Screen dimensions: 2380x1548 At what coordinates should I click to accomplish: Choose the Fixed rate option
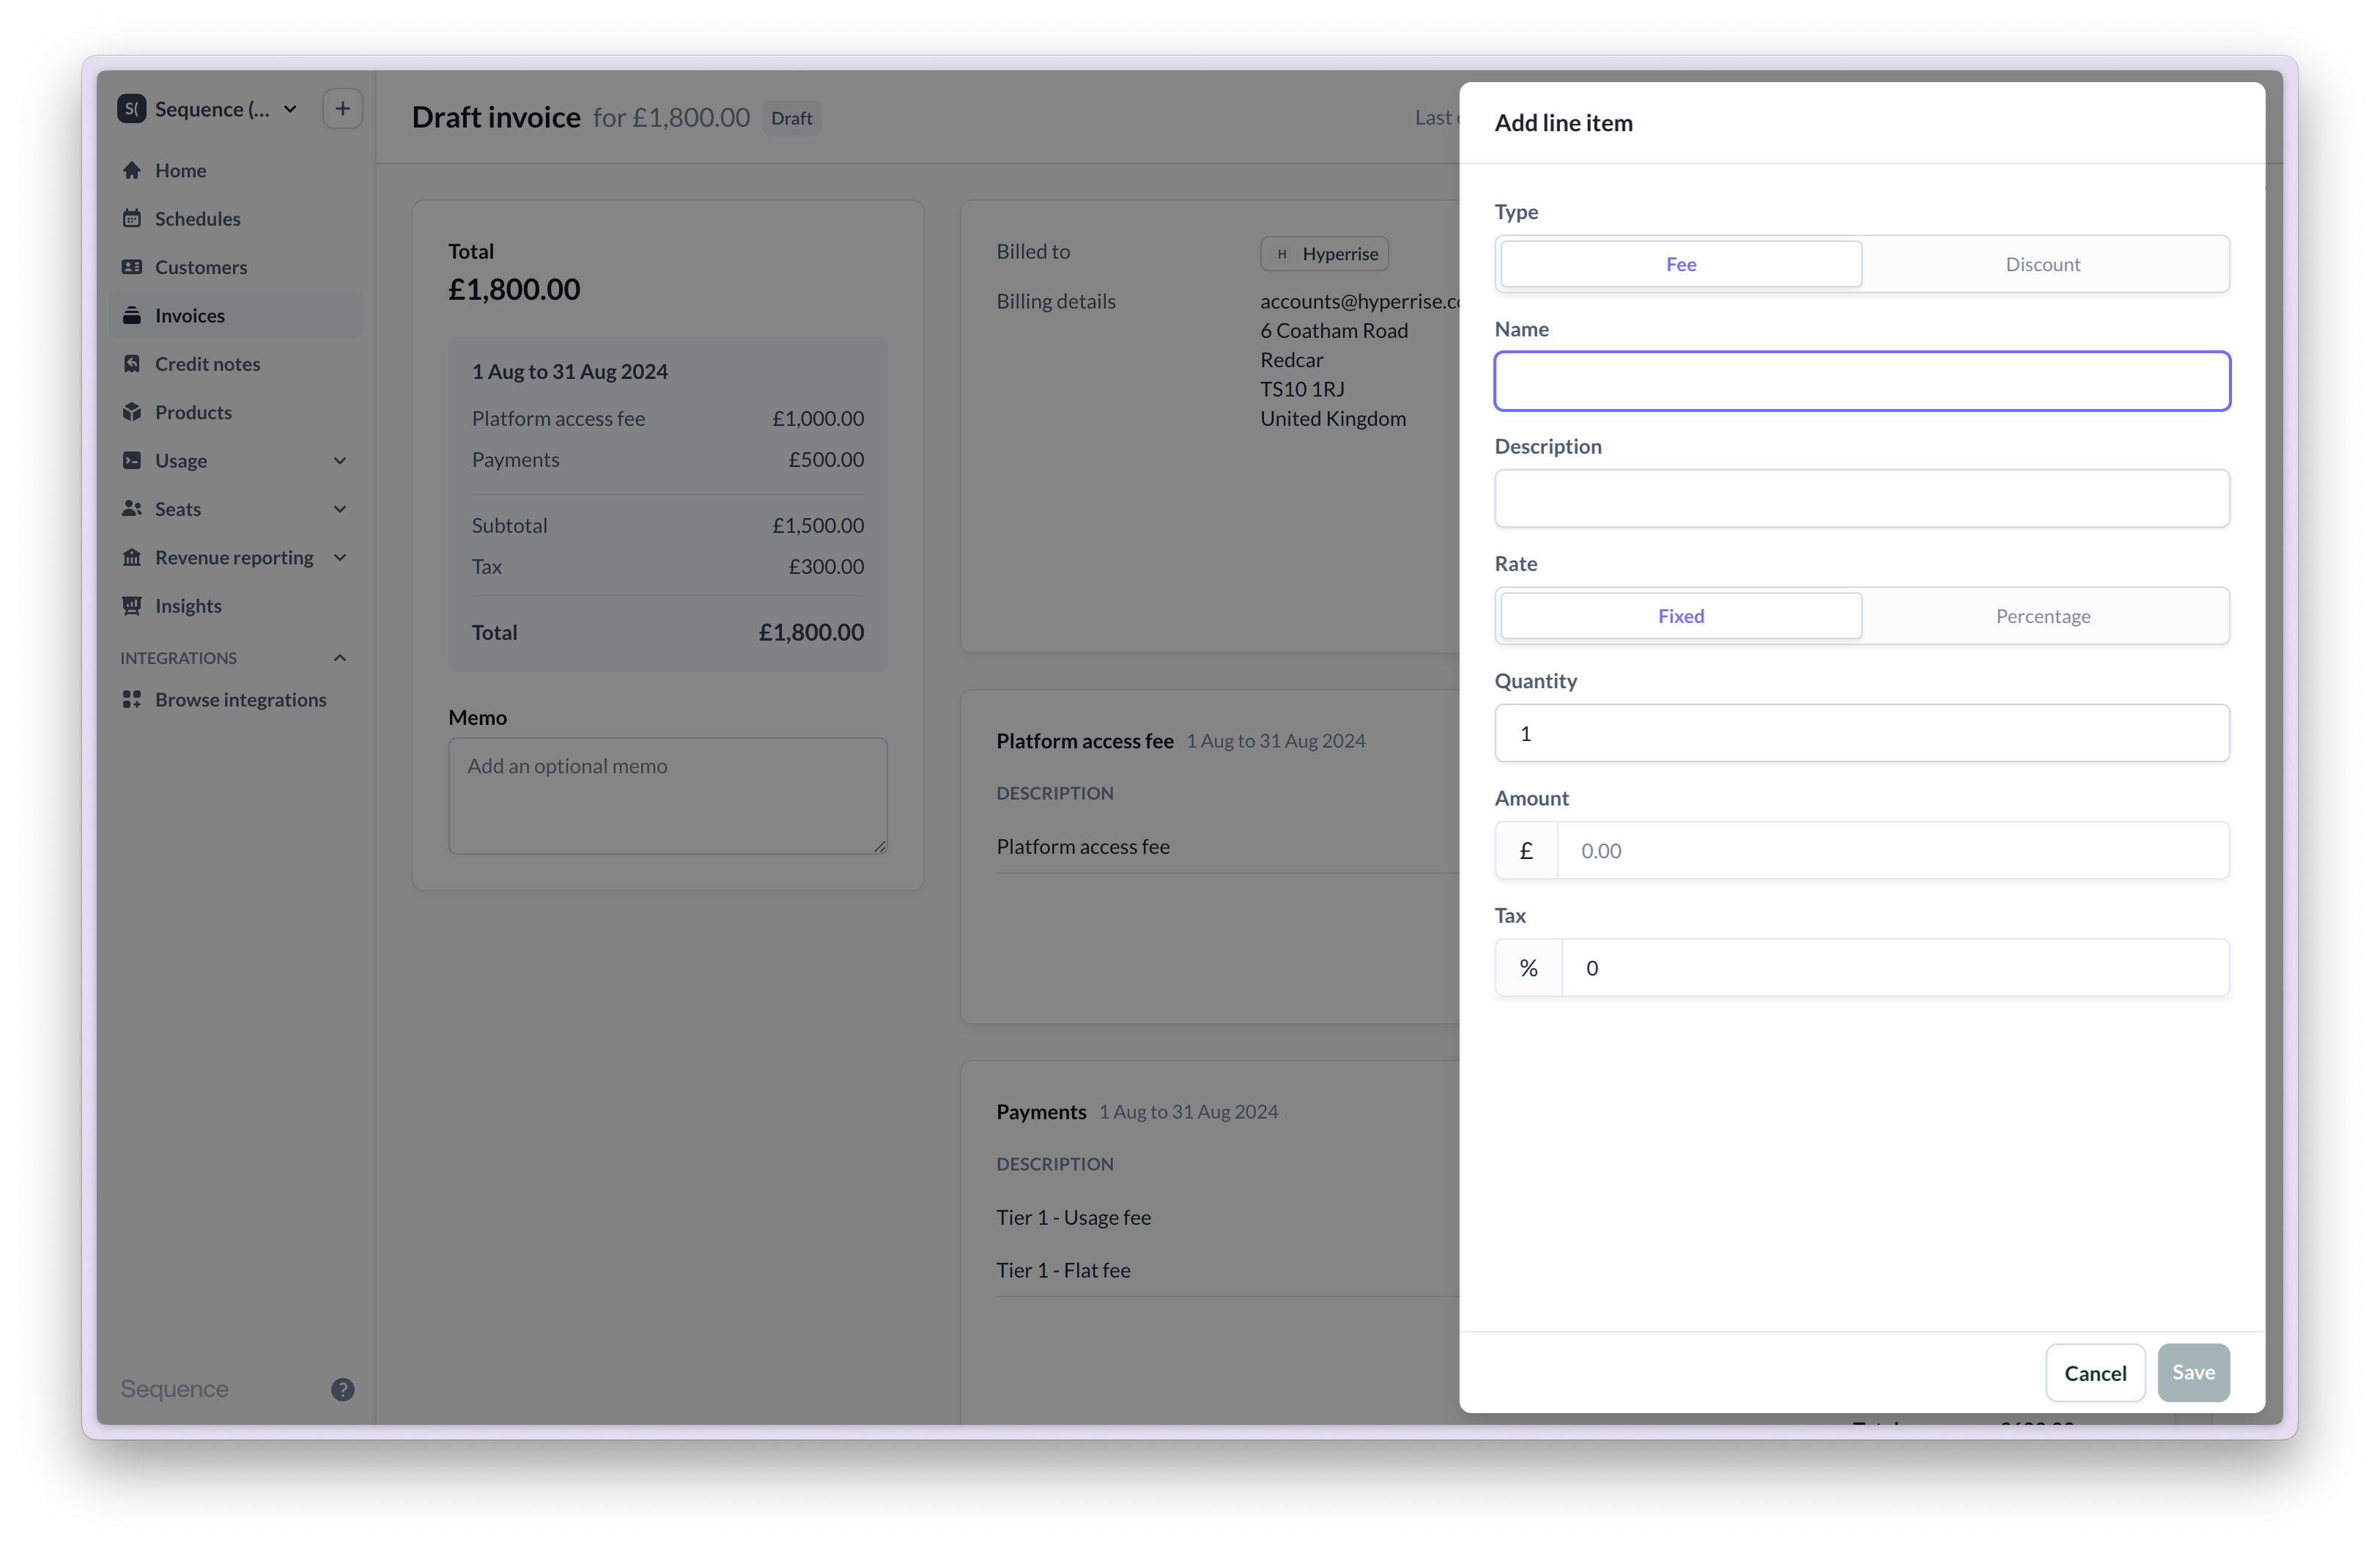1681,616
